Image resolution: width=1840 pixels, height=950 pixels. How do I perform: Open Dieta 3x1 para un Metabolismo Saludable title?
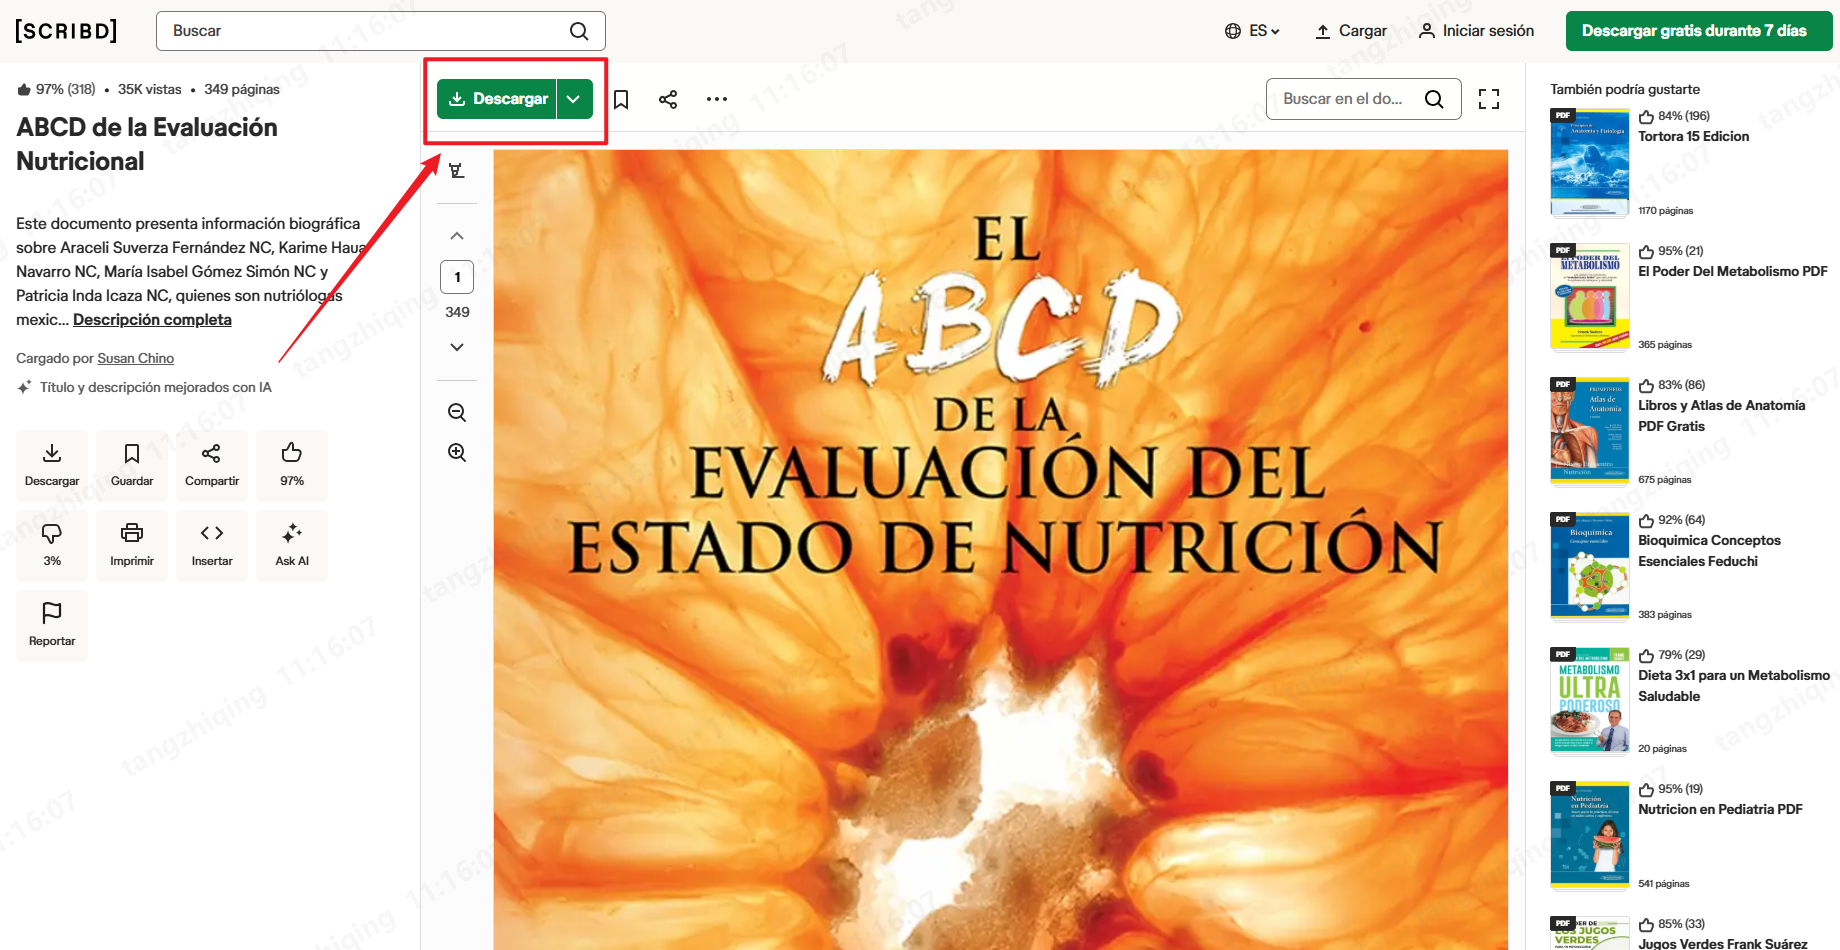click(1734, 686)
